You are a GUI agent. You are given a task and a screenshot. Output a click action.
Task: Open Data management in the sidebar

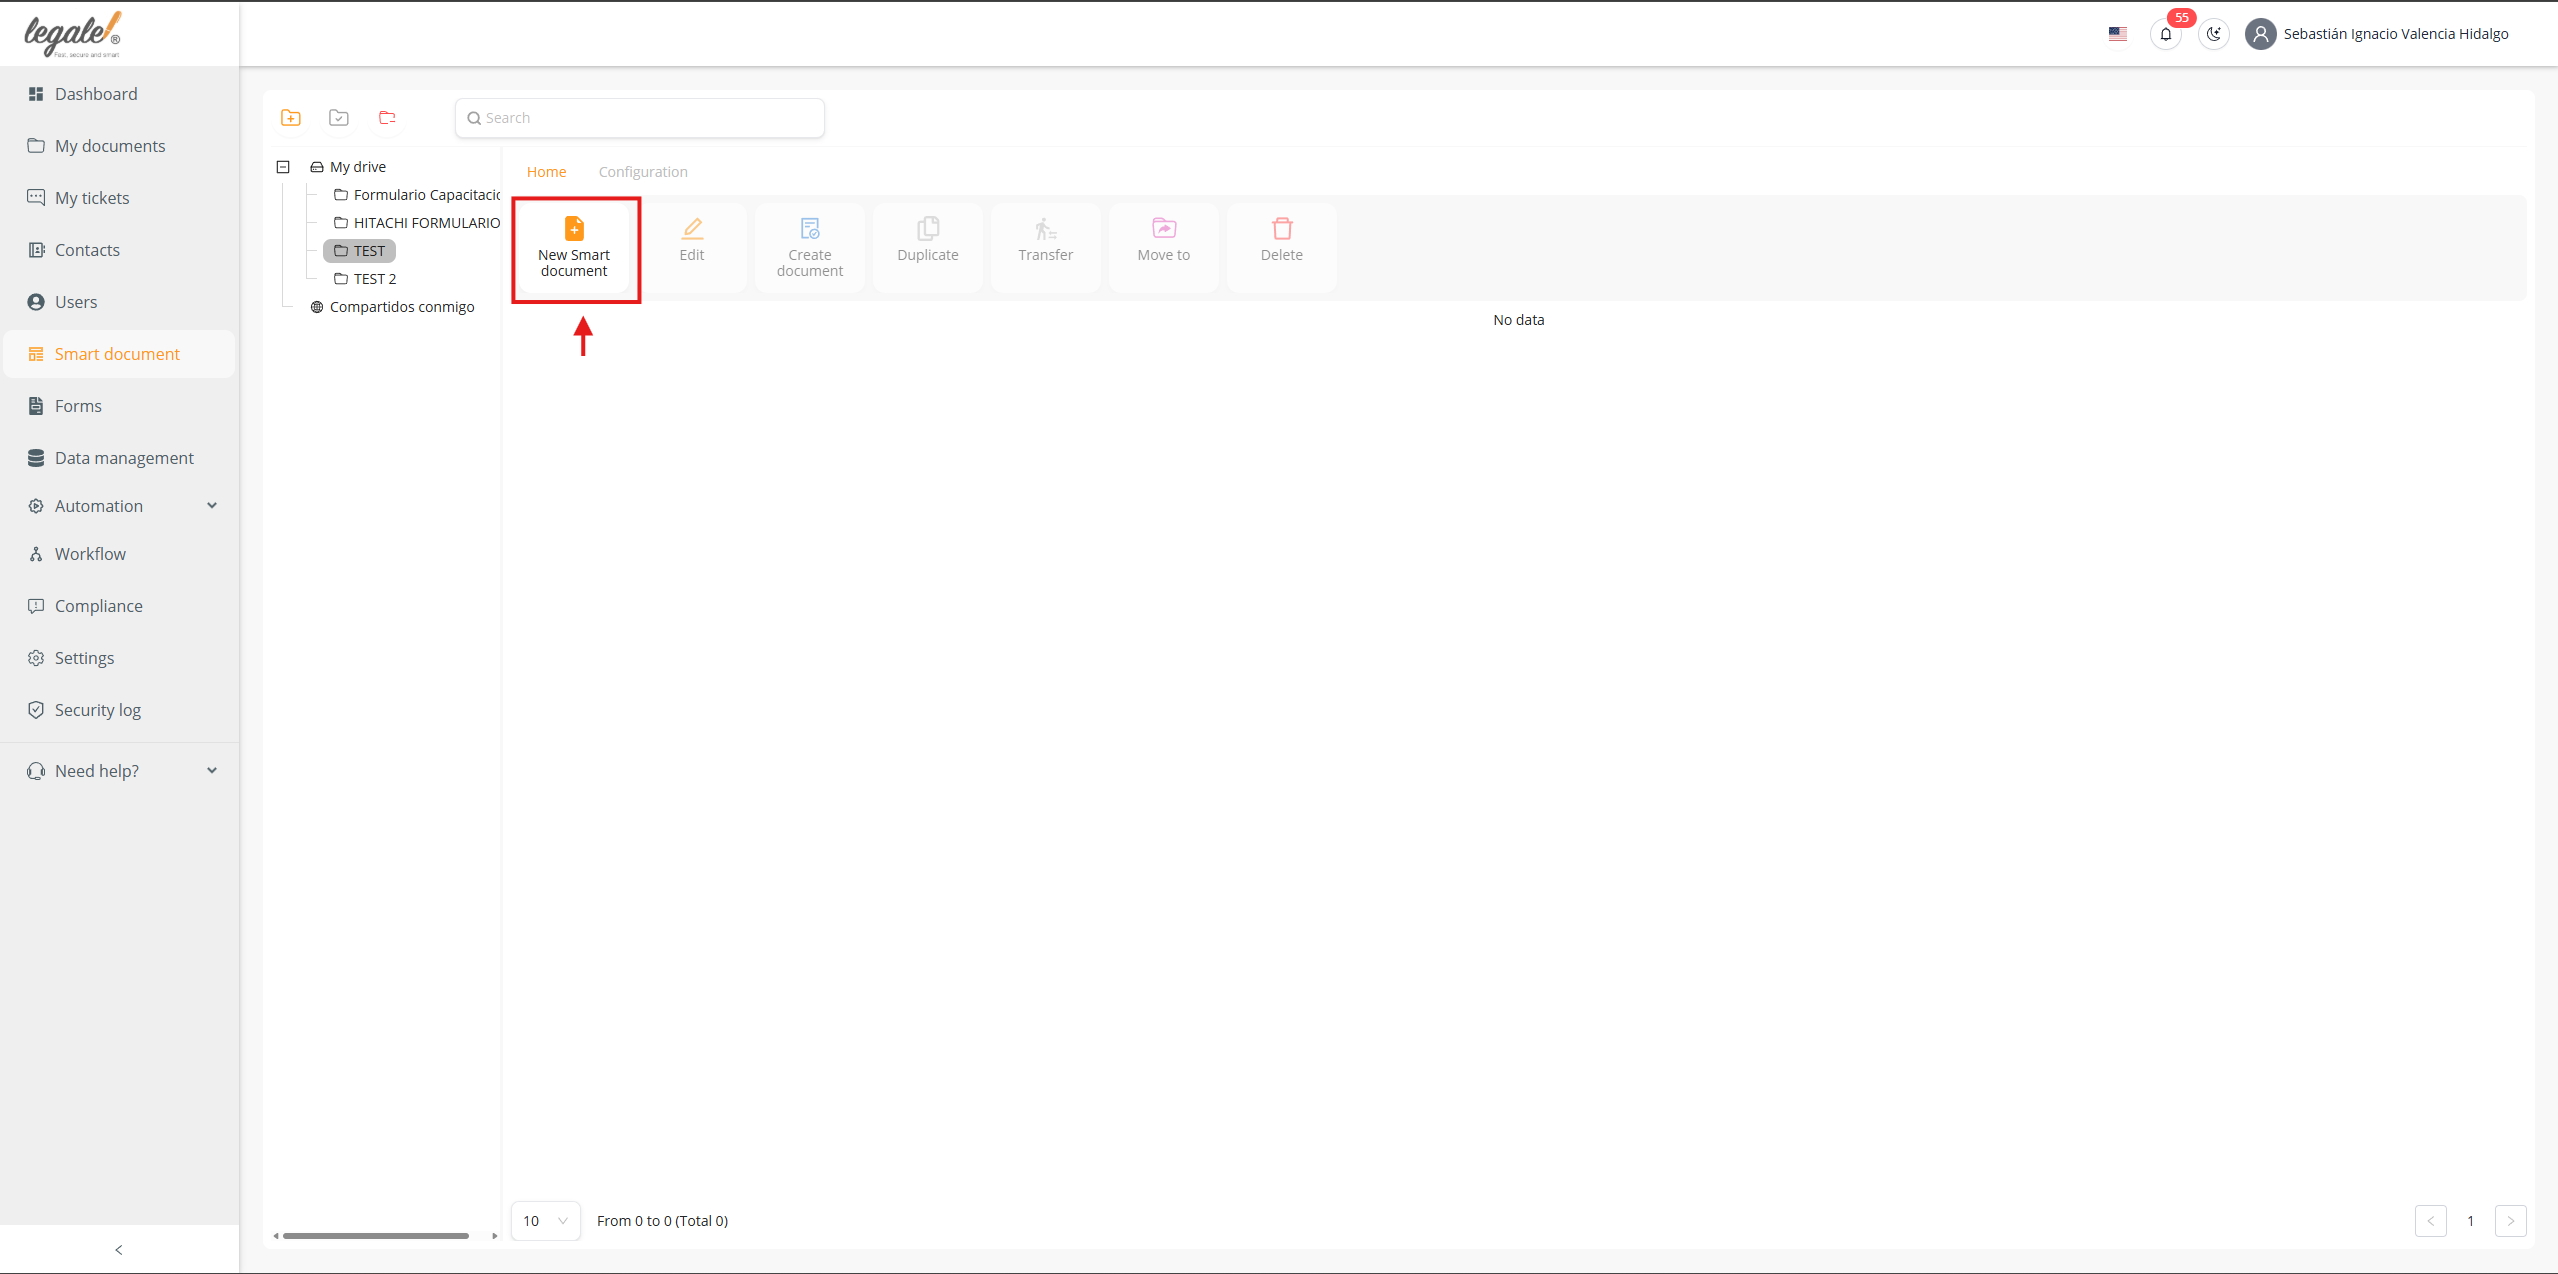tap(124, 458)
